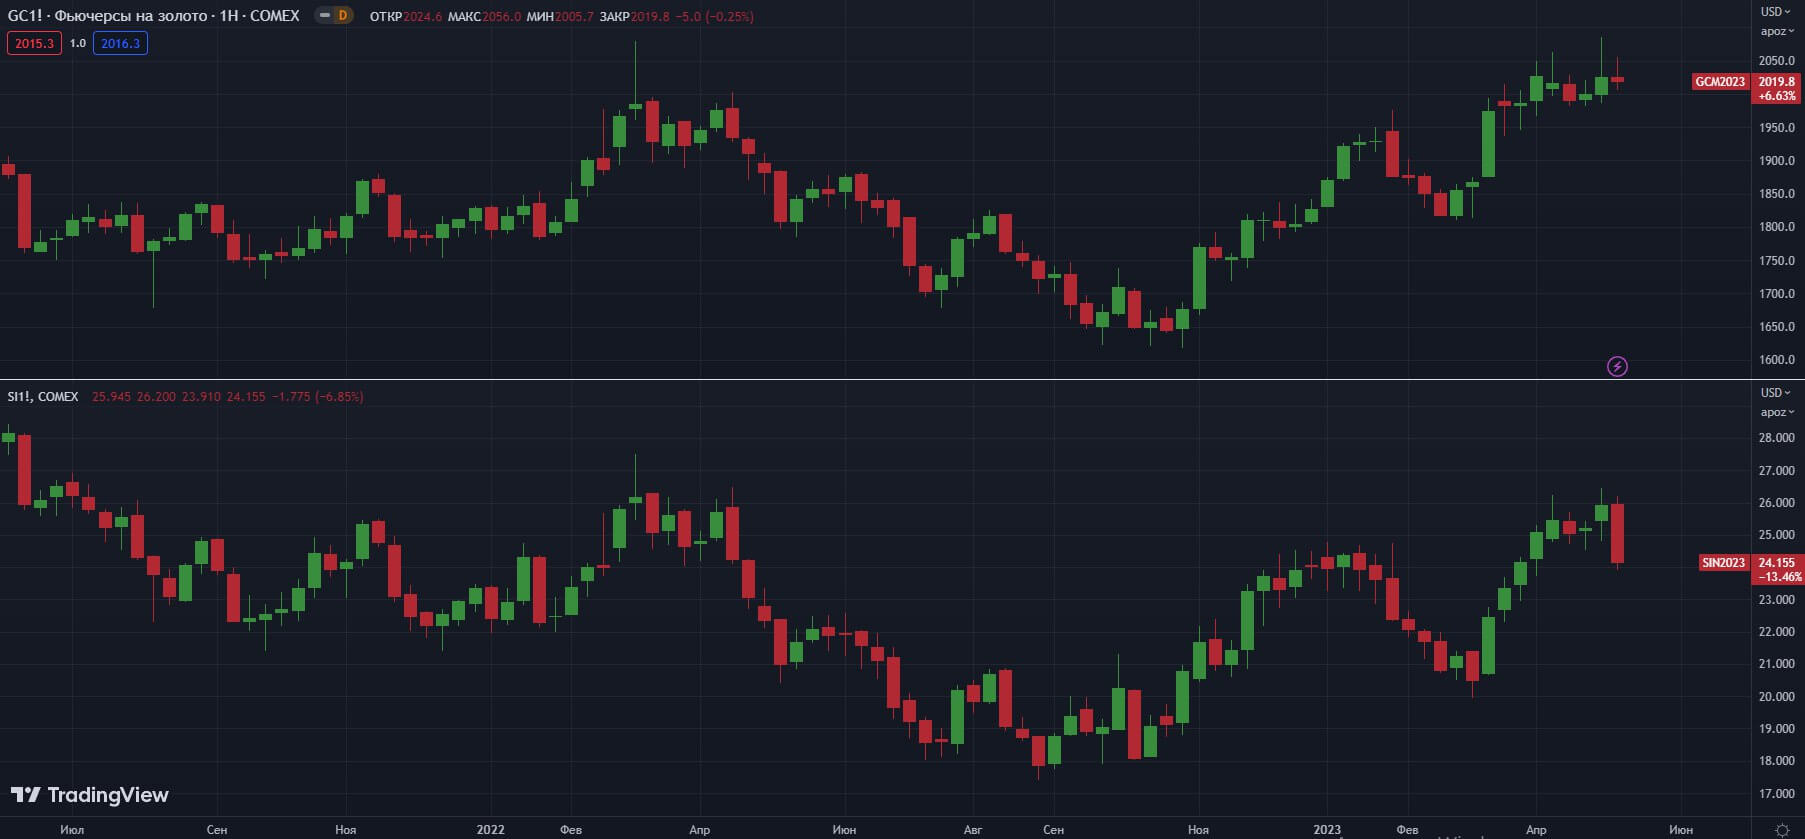Click the red sell price 2015.3 button
The image size is (1805, 839).
(34, 43)
